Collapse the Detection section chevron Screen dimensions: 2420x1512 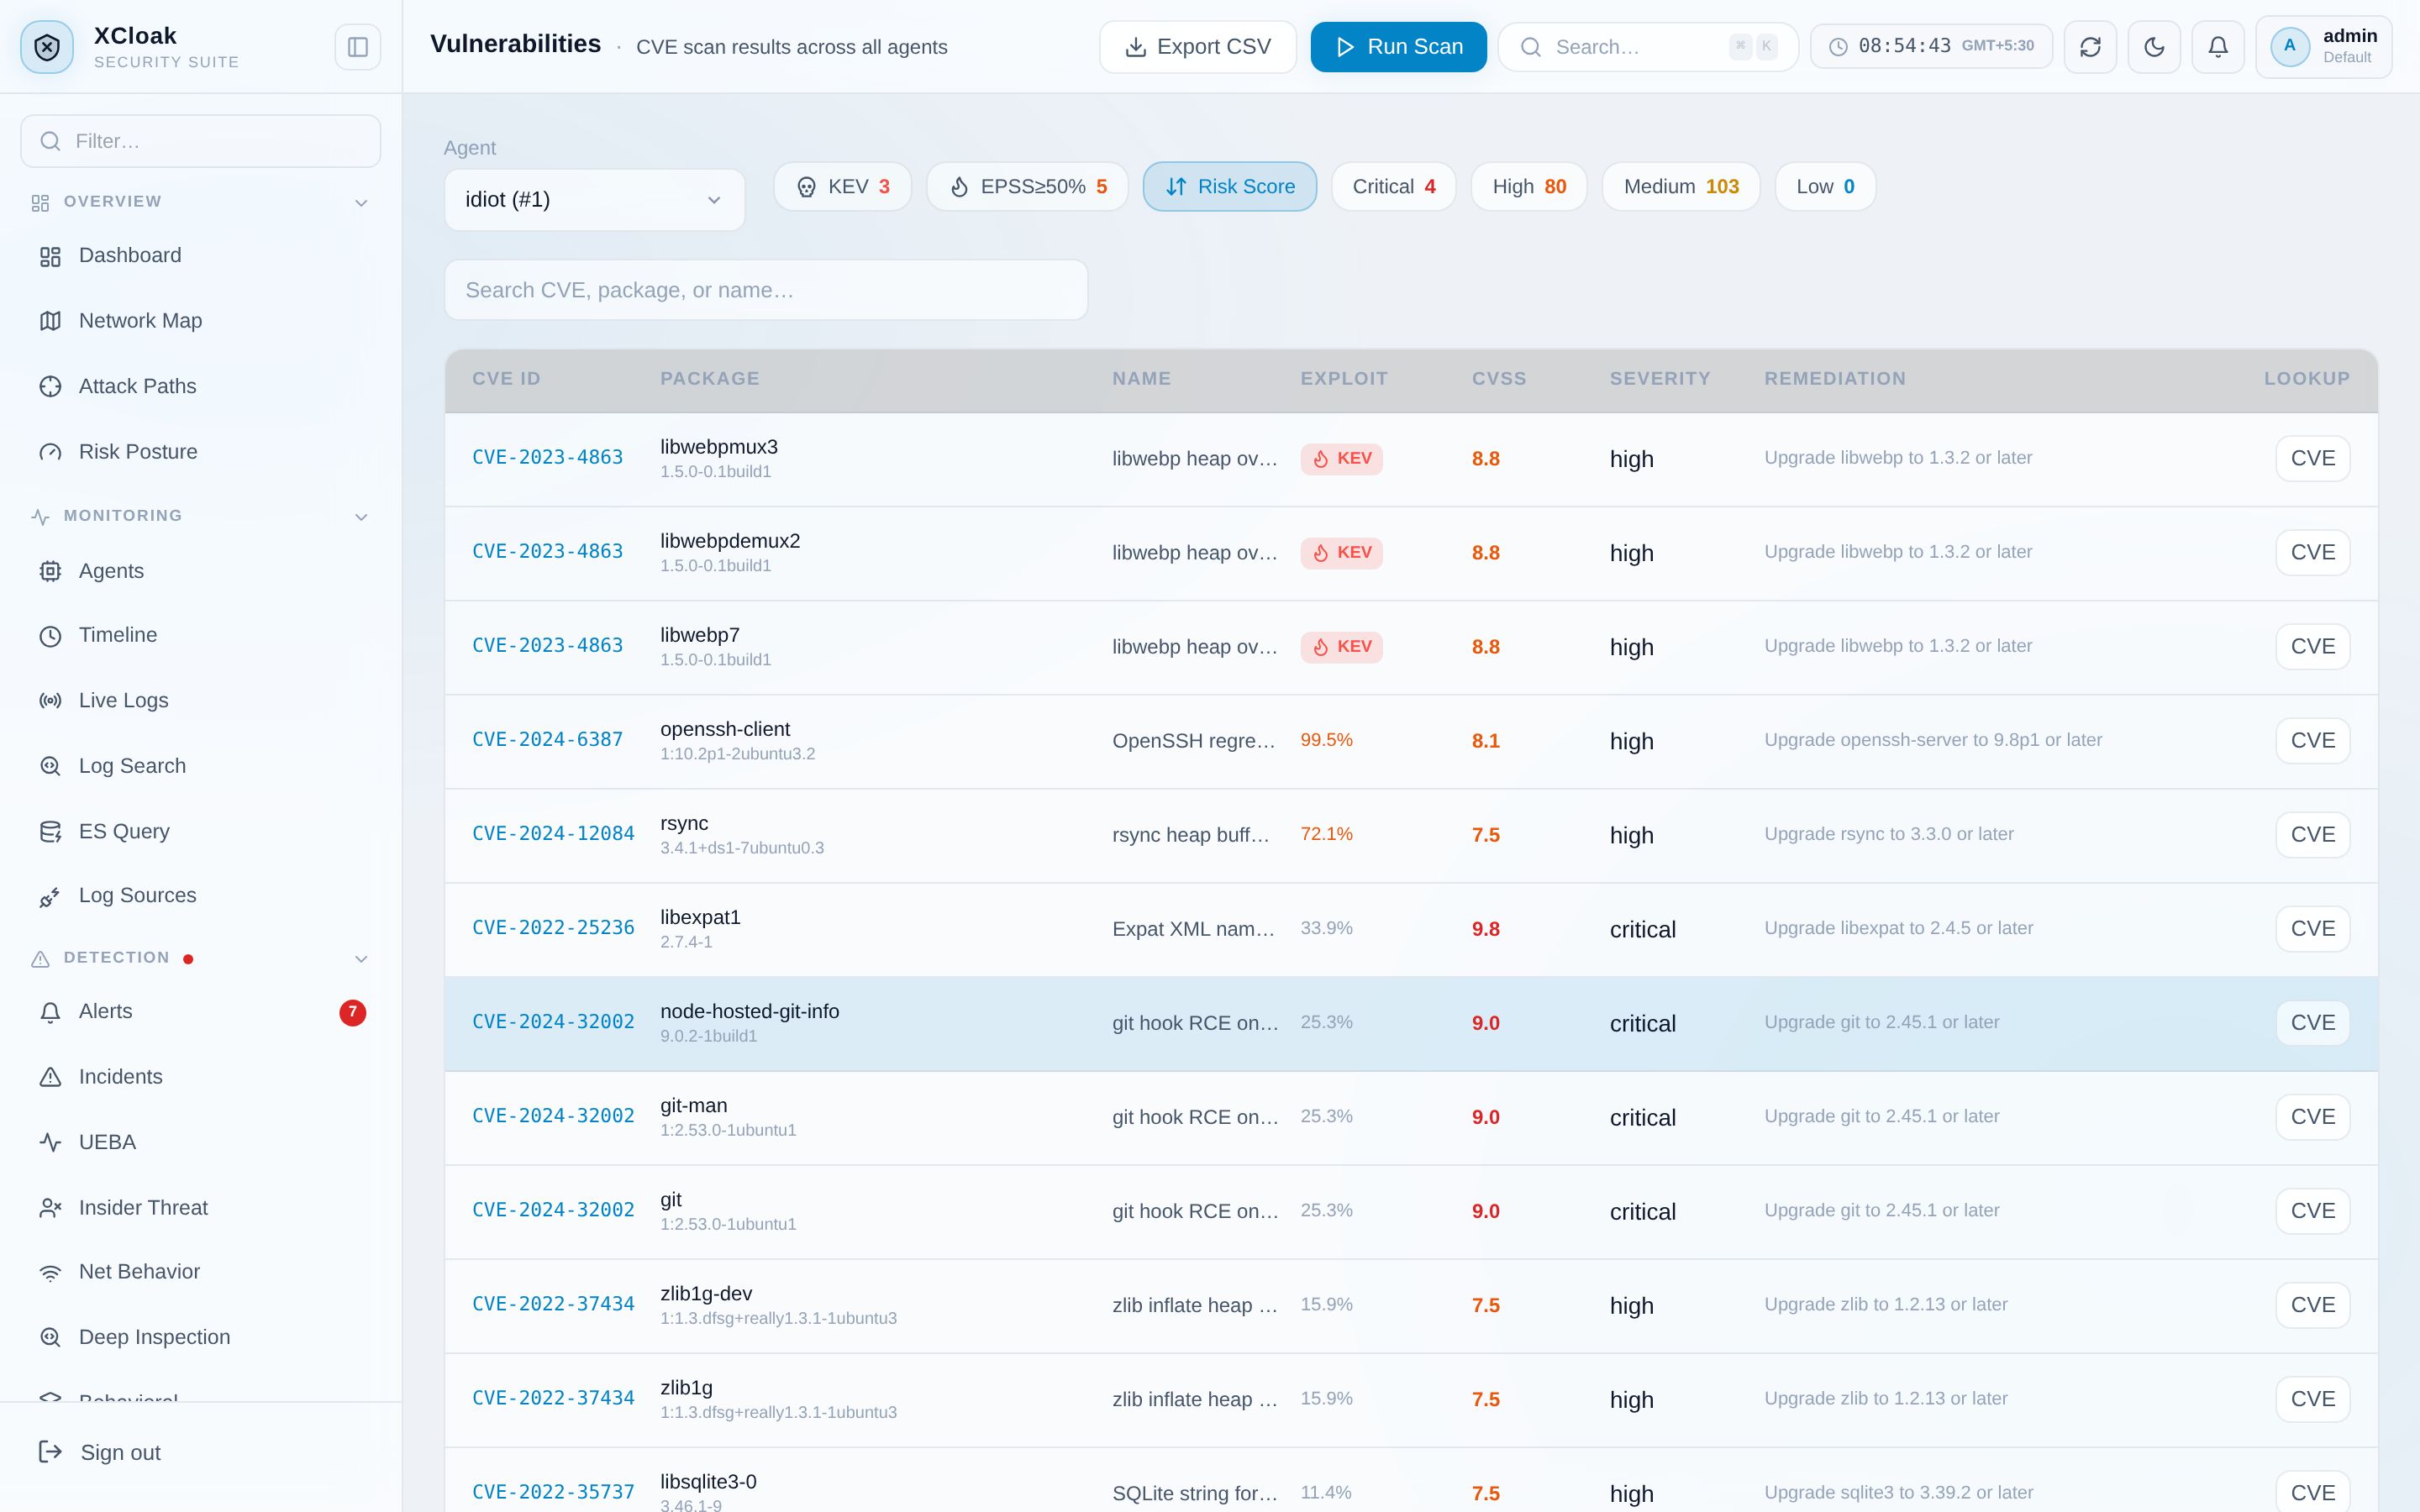361,959
